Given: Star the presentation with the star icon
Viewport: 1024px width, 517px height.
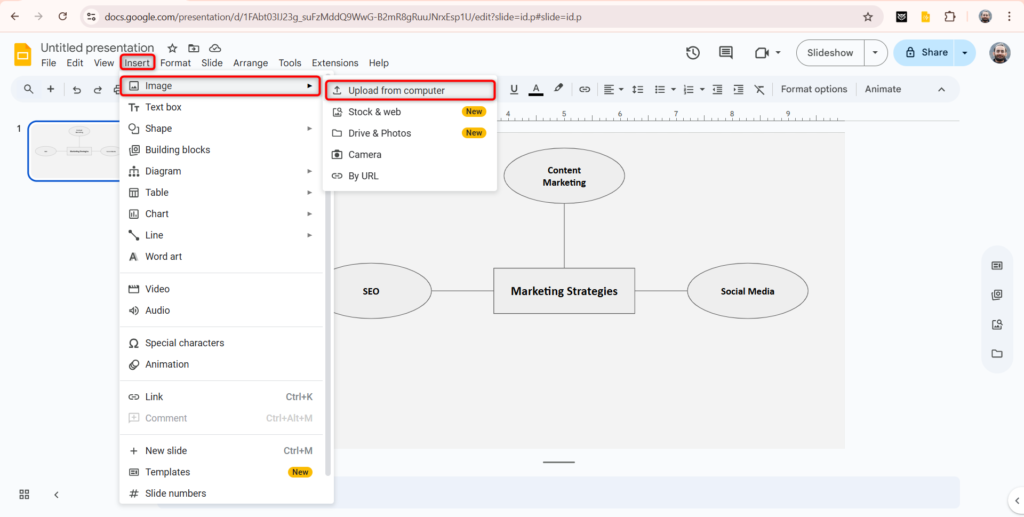Looking at the screenshot, I should coord(172,48).
